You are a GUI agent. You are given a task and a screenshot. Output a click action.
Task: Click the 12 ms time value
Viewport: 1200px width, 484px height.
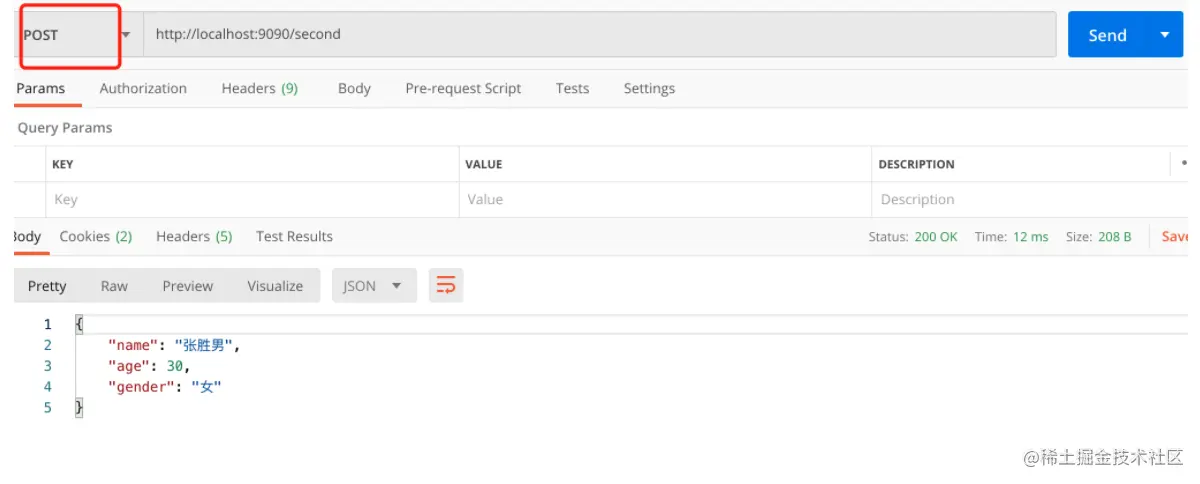coord(1030,237)
